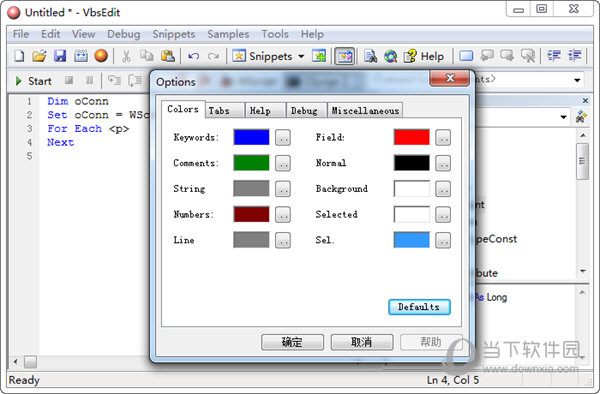Click the Step Over debug icon
This screenshot has height=394, width=600.
pos(134,80)
